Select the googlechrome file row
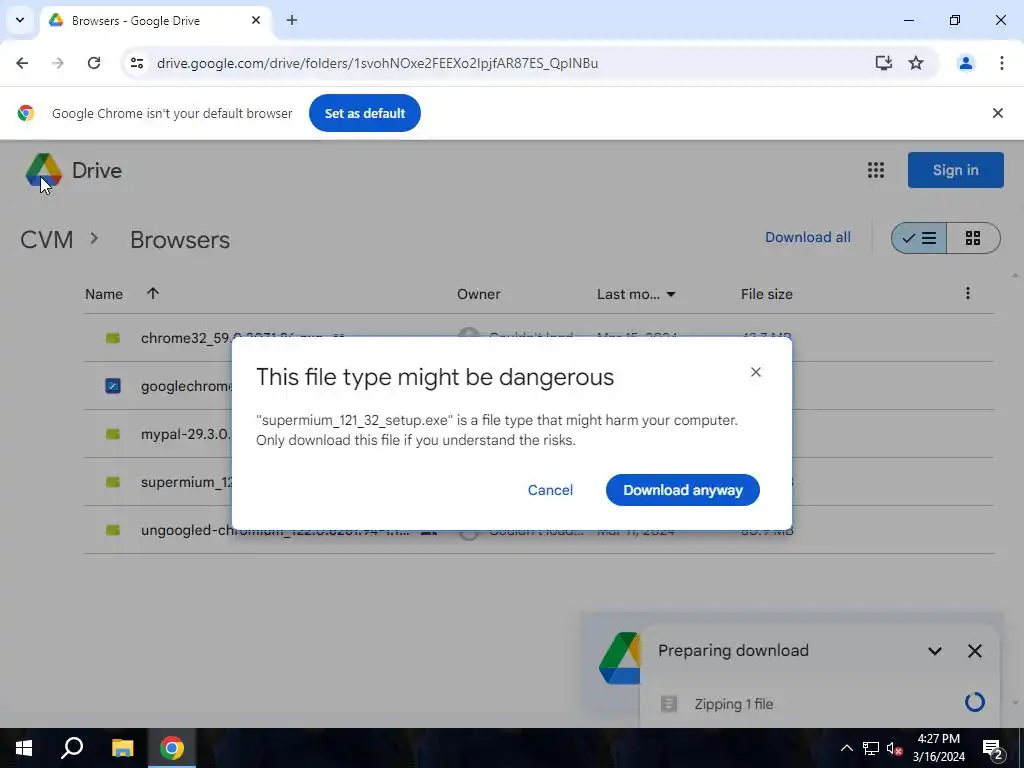The image size is (1024, 768). click(x=539, y=386)
